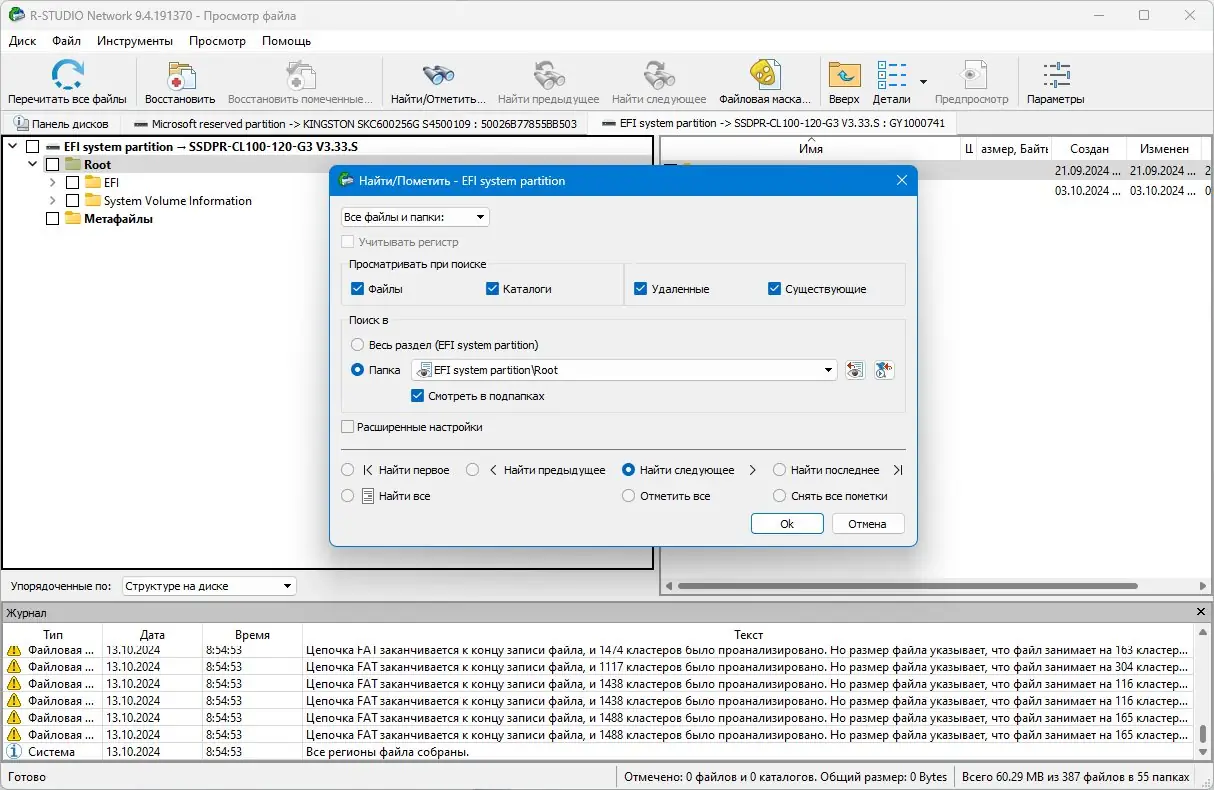The width and height of the screenshot is (1214, 790).
Task: Toggle the Каталоги checkbox
Action: pyautogui.click(x=492, y=289)
